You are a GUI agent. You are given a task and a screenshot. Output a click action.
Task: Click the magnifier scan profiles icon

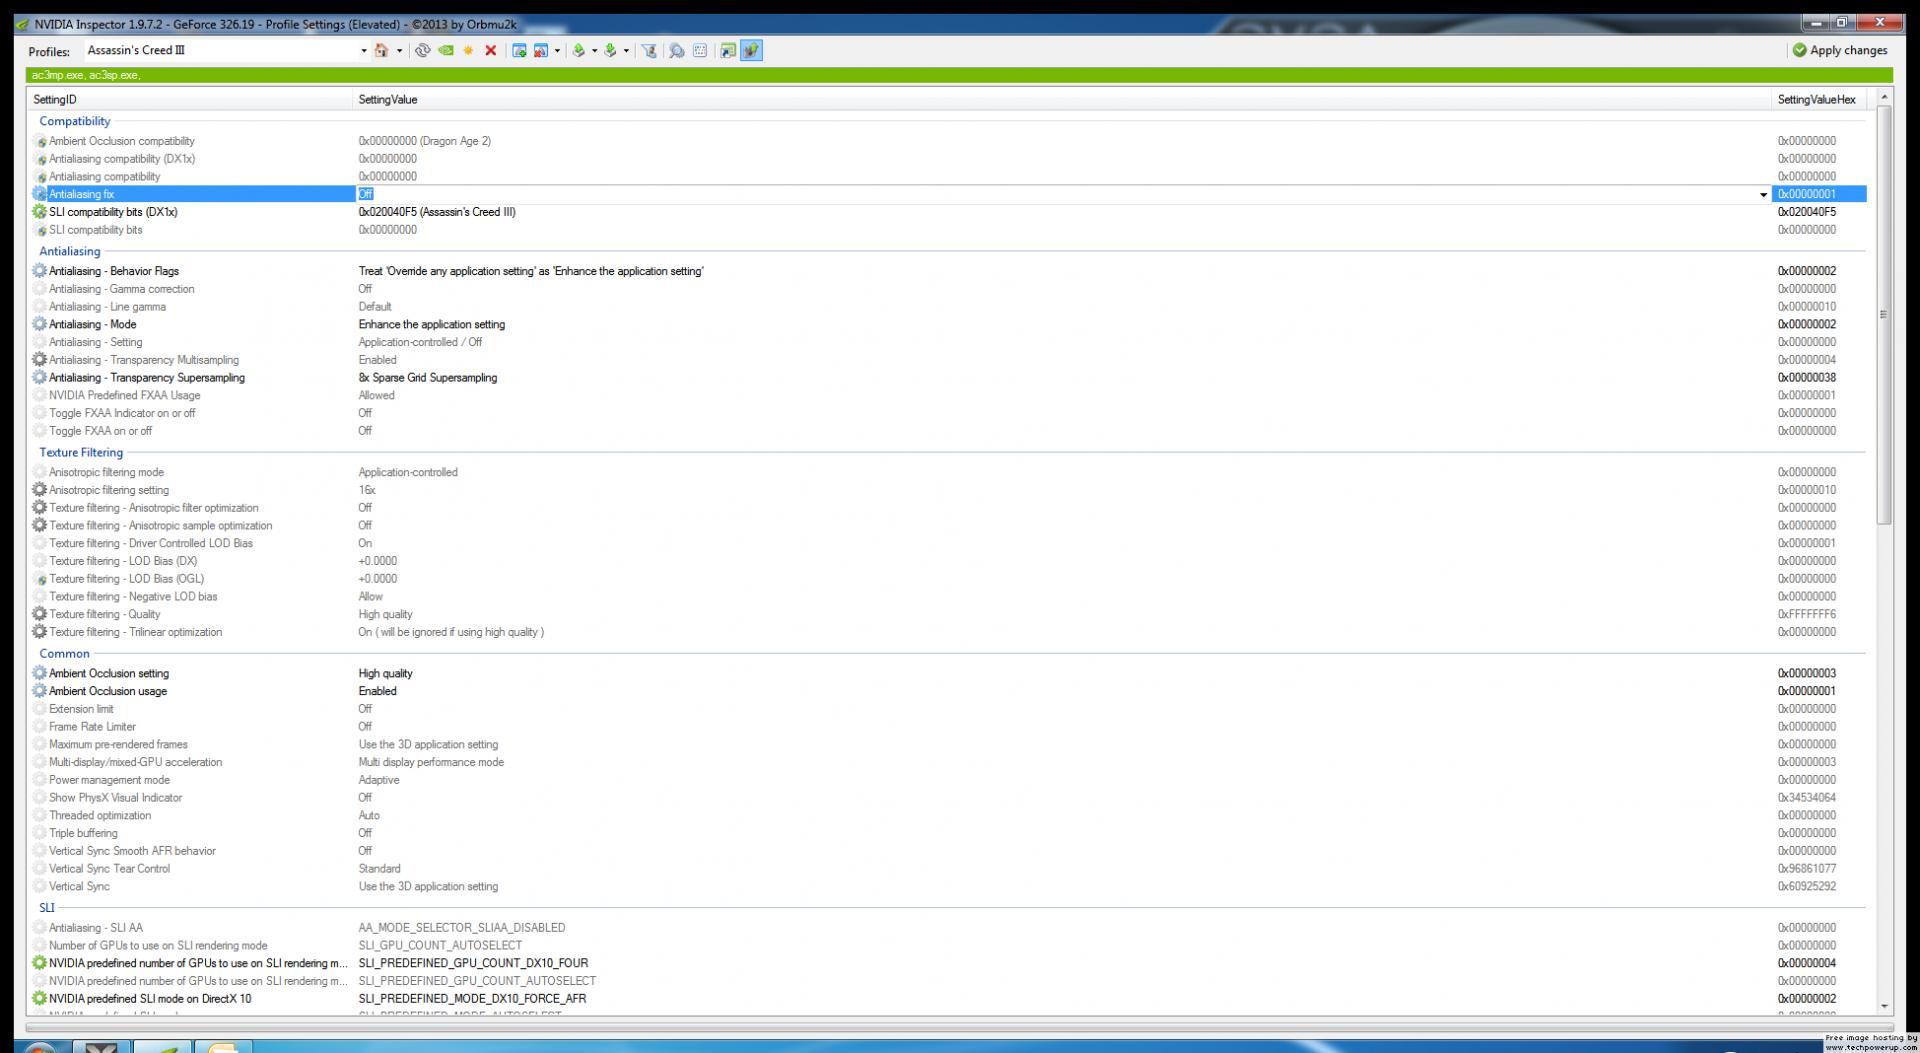point(677,50)
